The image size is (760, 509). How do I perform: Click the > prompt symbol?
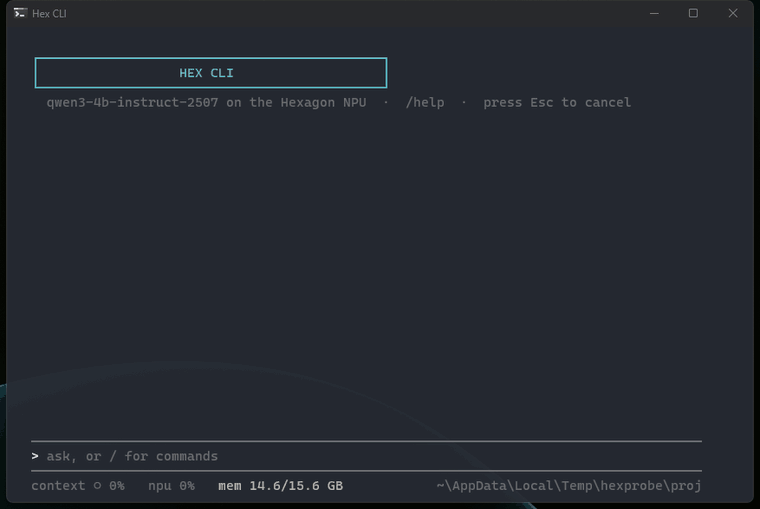point(35,456)
